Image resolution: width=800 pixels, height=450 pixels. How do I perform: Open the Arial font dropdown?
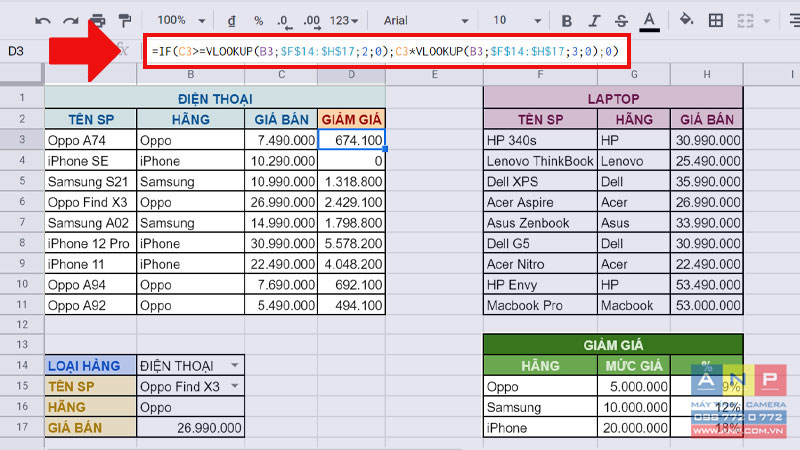point(426,21)
